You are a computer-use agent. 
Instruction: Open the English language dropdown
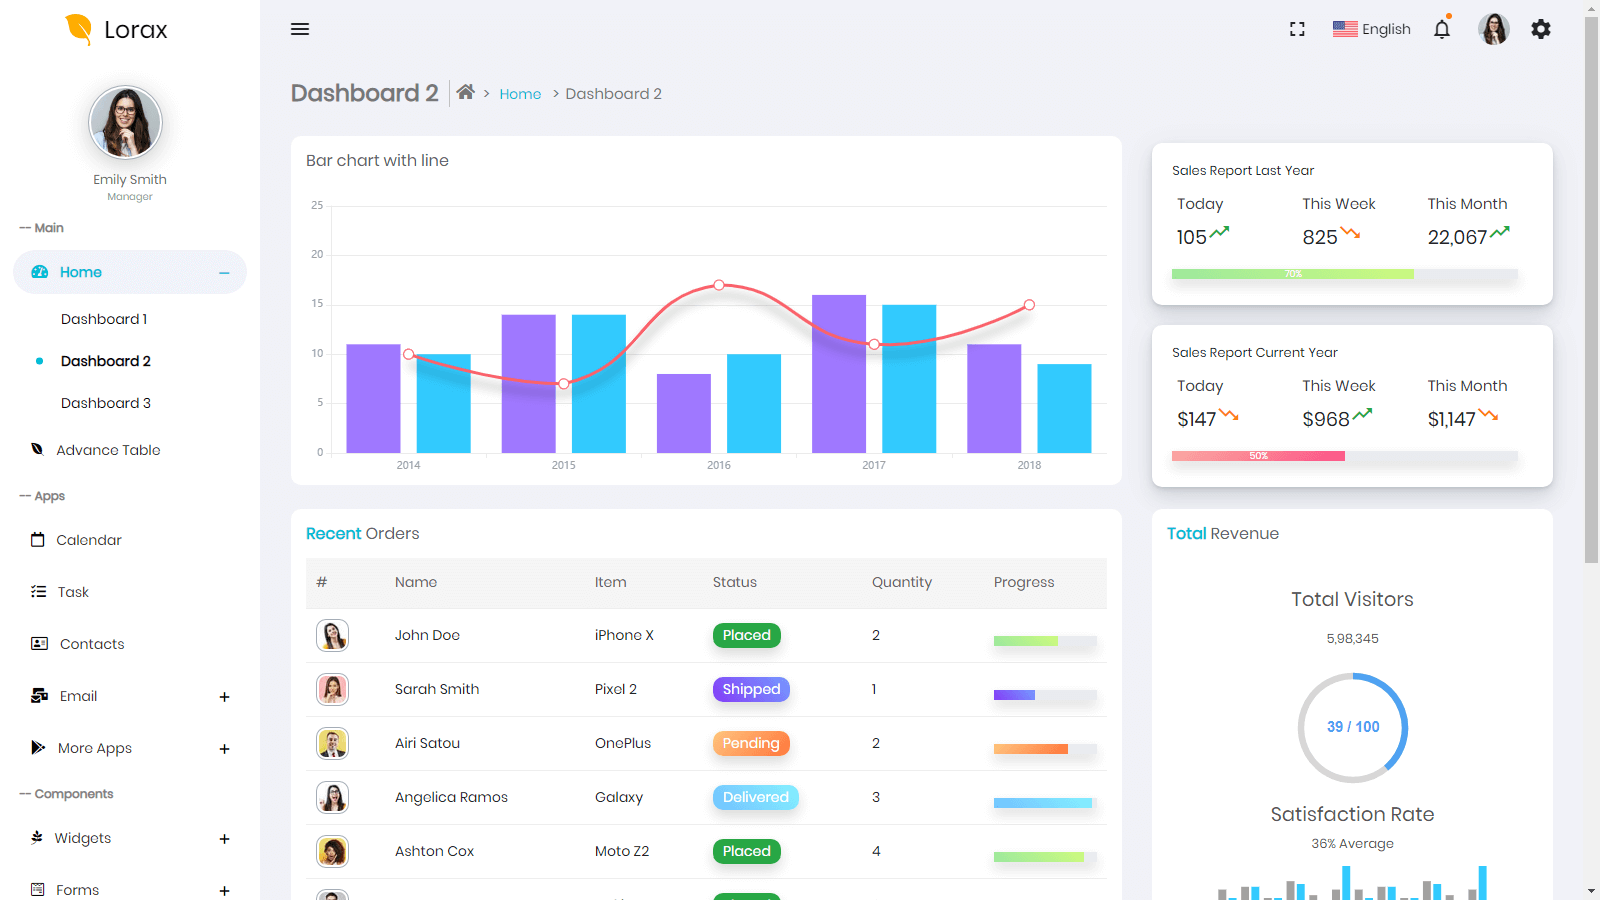[1372, 29]
